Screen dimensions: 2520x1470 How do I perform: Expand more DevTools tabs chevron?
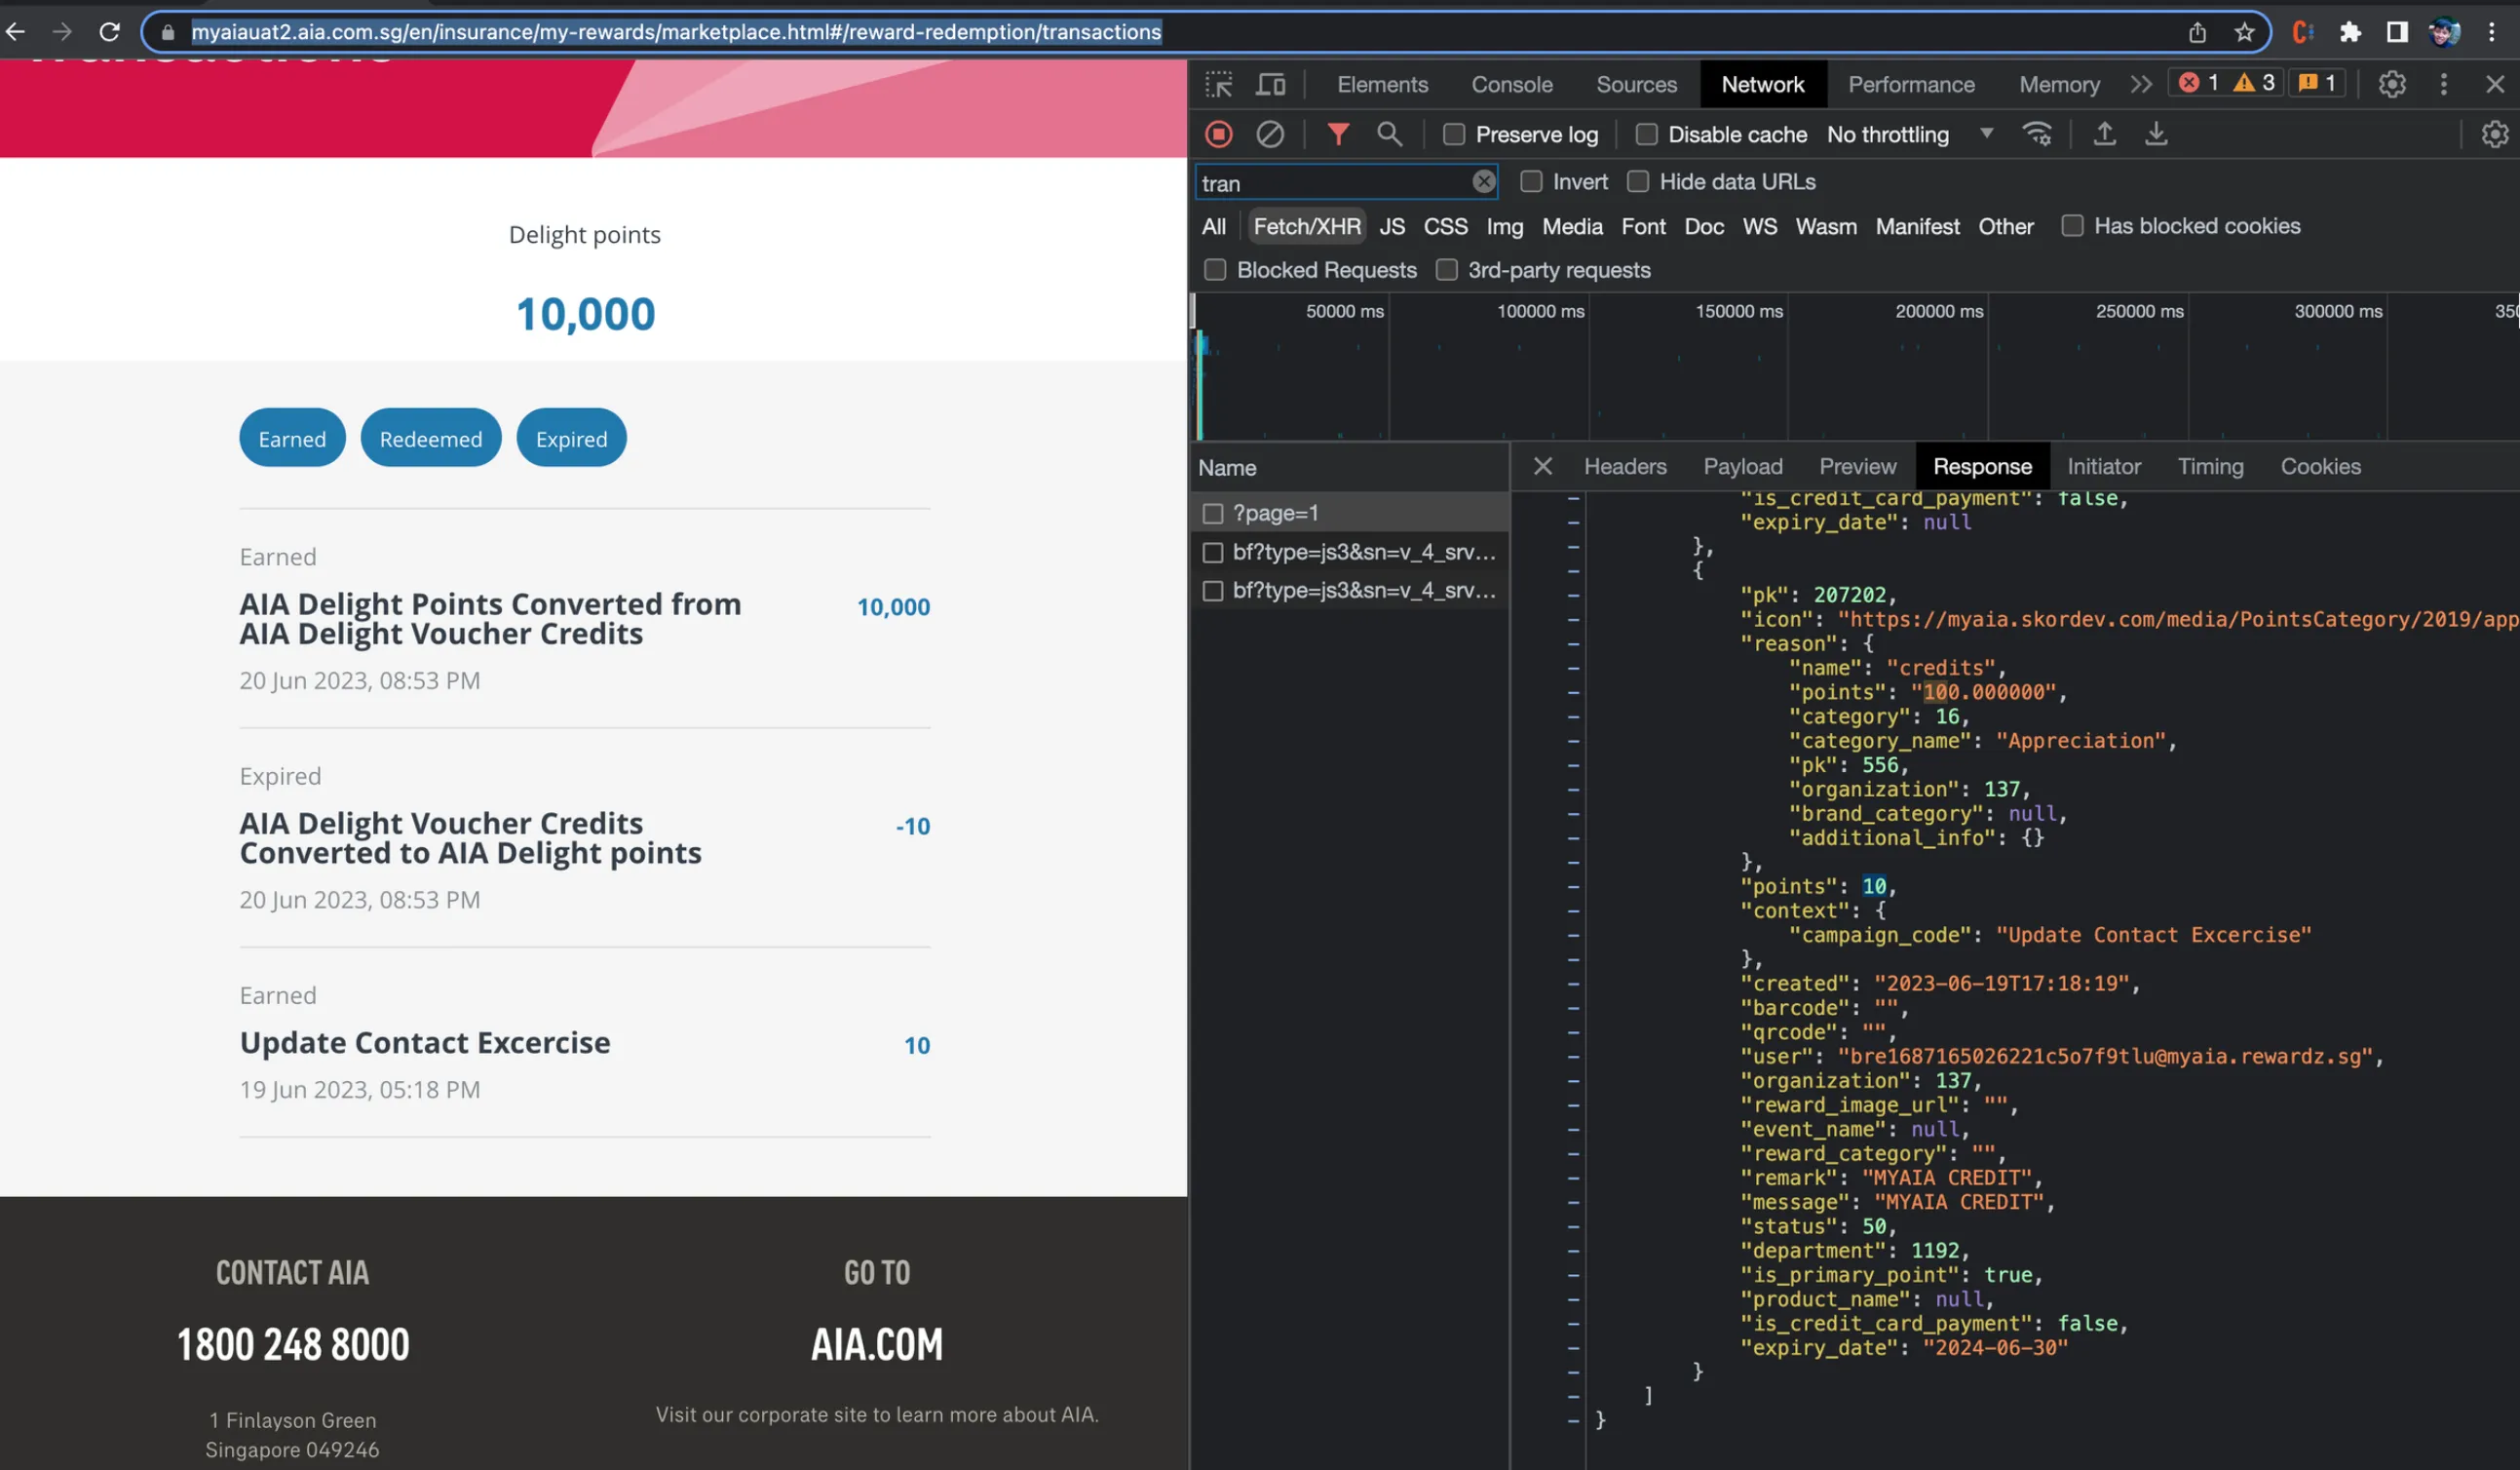pyautogui.click(x=2140, y=85)
